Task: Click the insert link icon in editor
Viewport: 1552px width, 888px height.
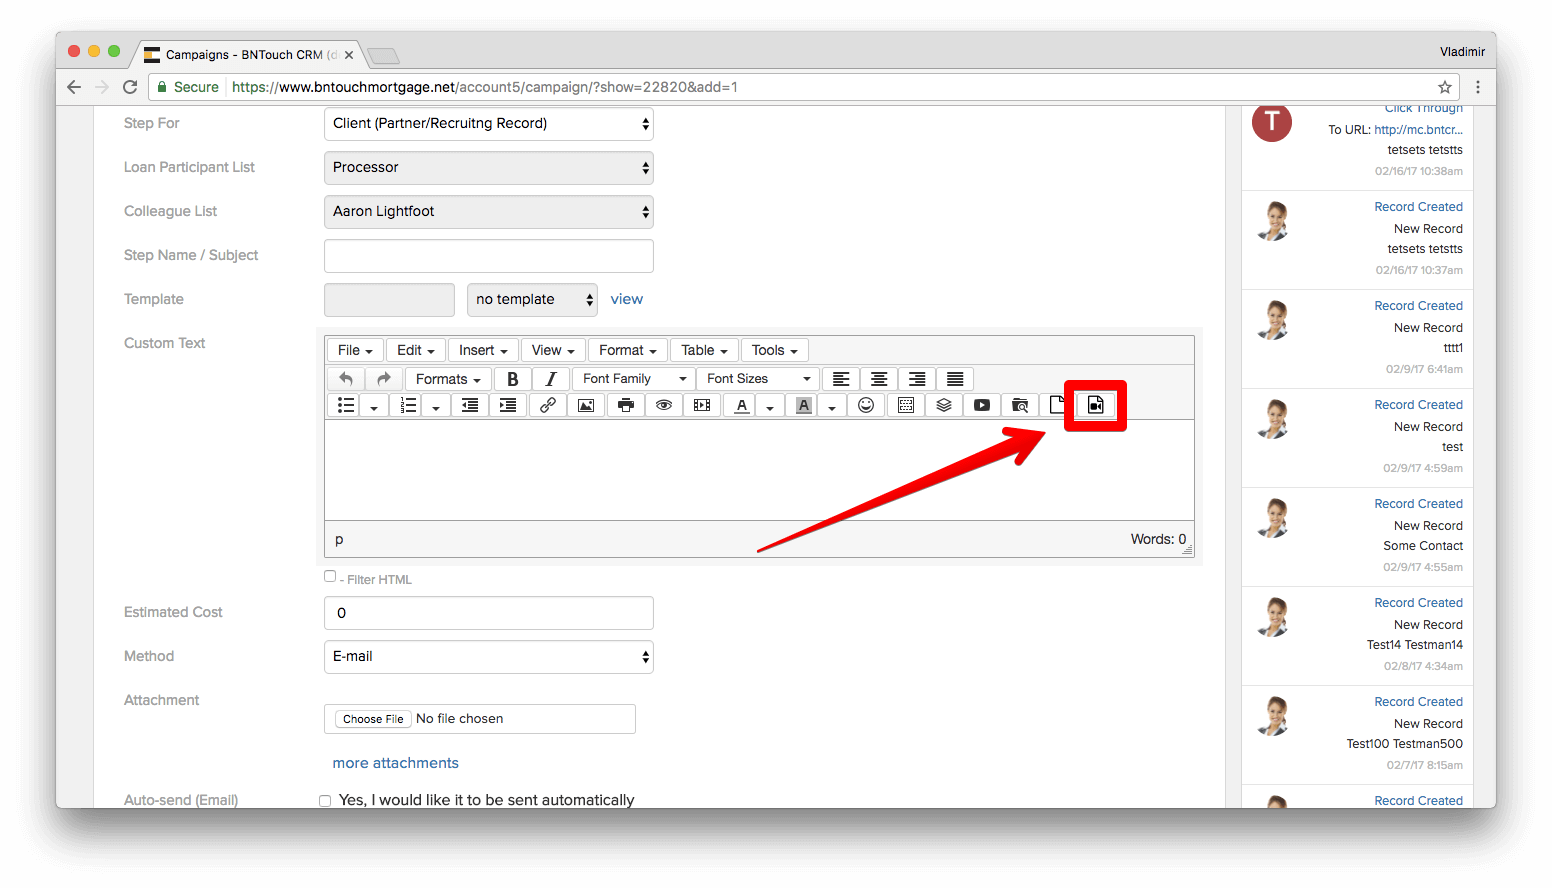Action: tap(548, 405)
